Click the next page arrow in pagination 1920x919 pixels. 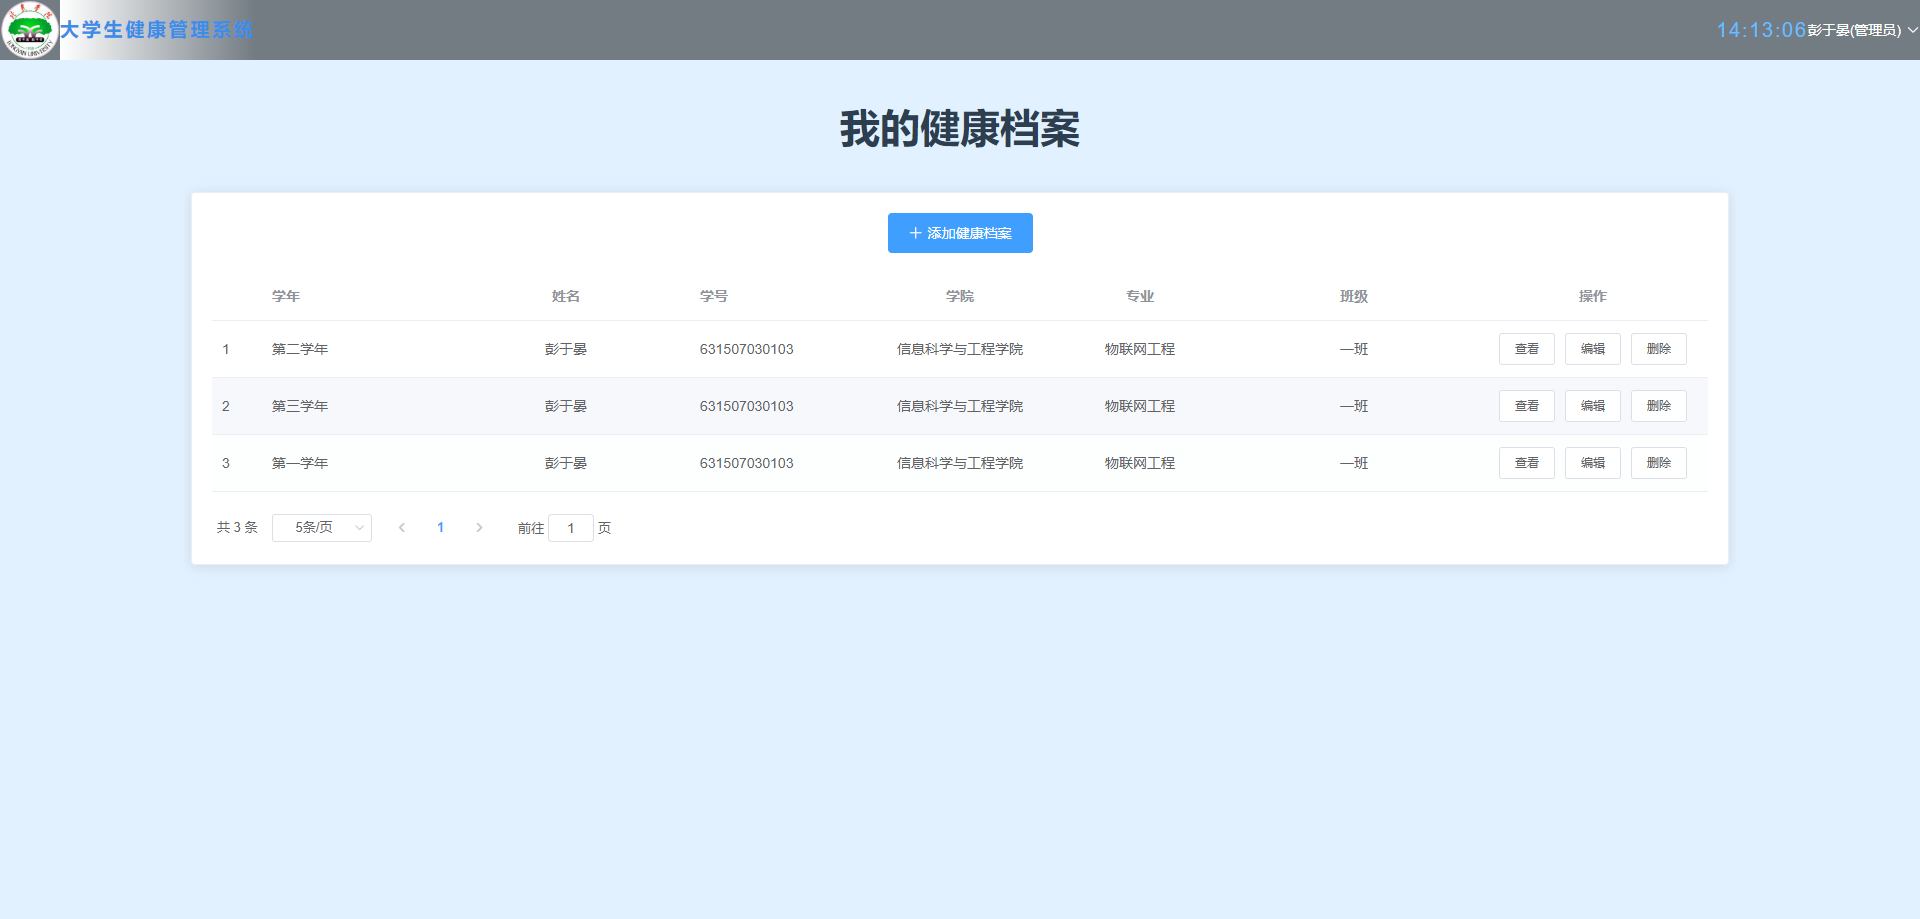pyautogui.click(x=479, y=527)
